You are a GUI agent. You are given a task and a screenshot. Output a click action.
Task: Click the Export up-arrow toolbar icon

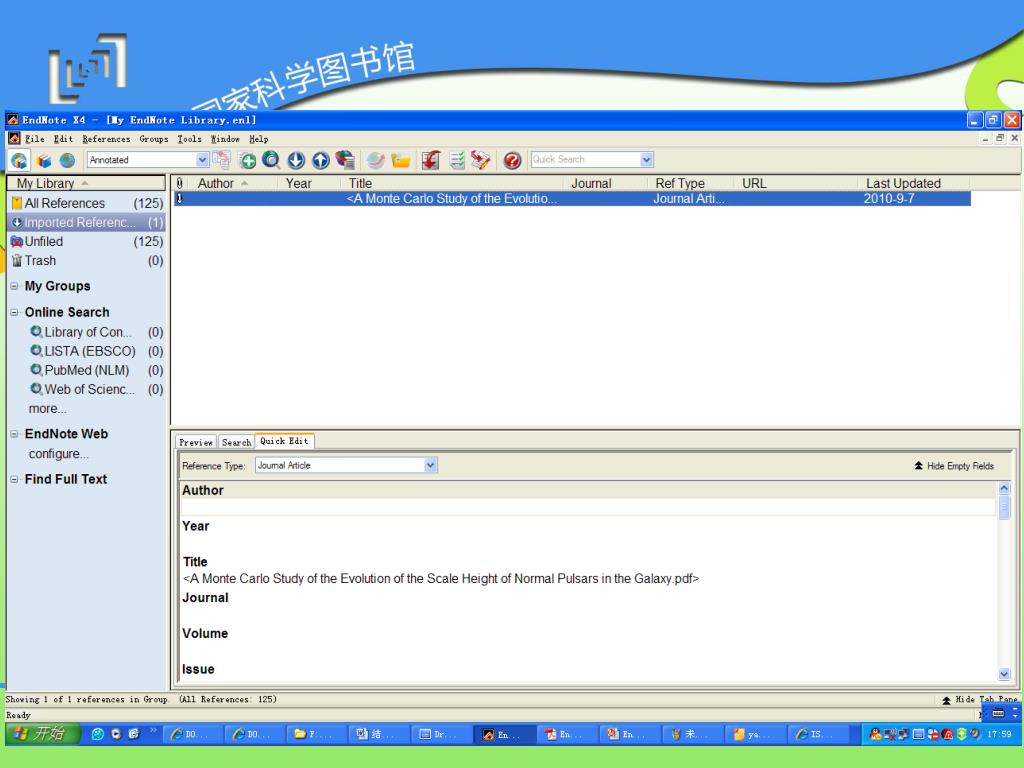(320, 160)
